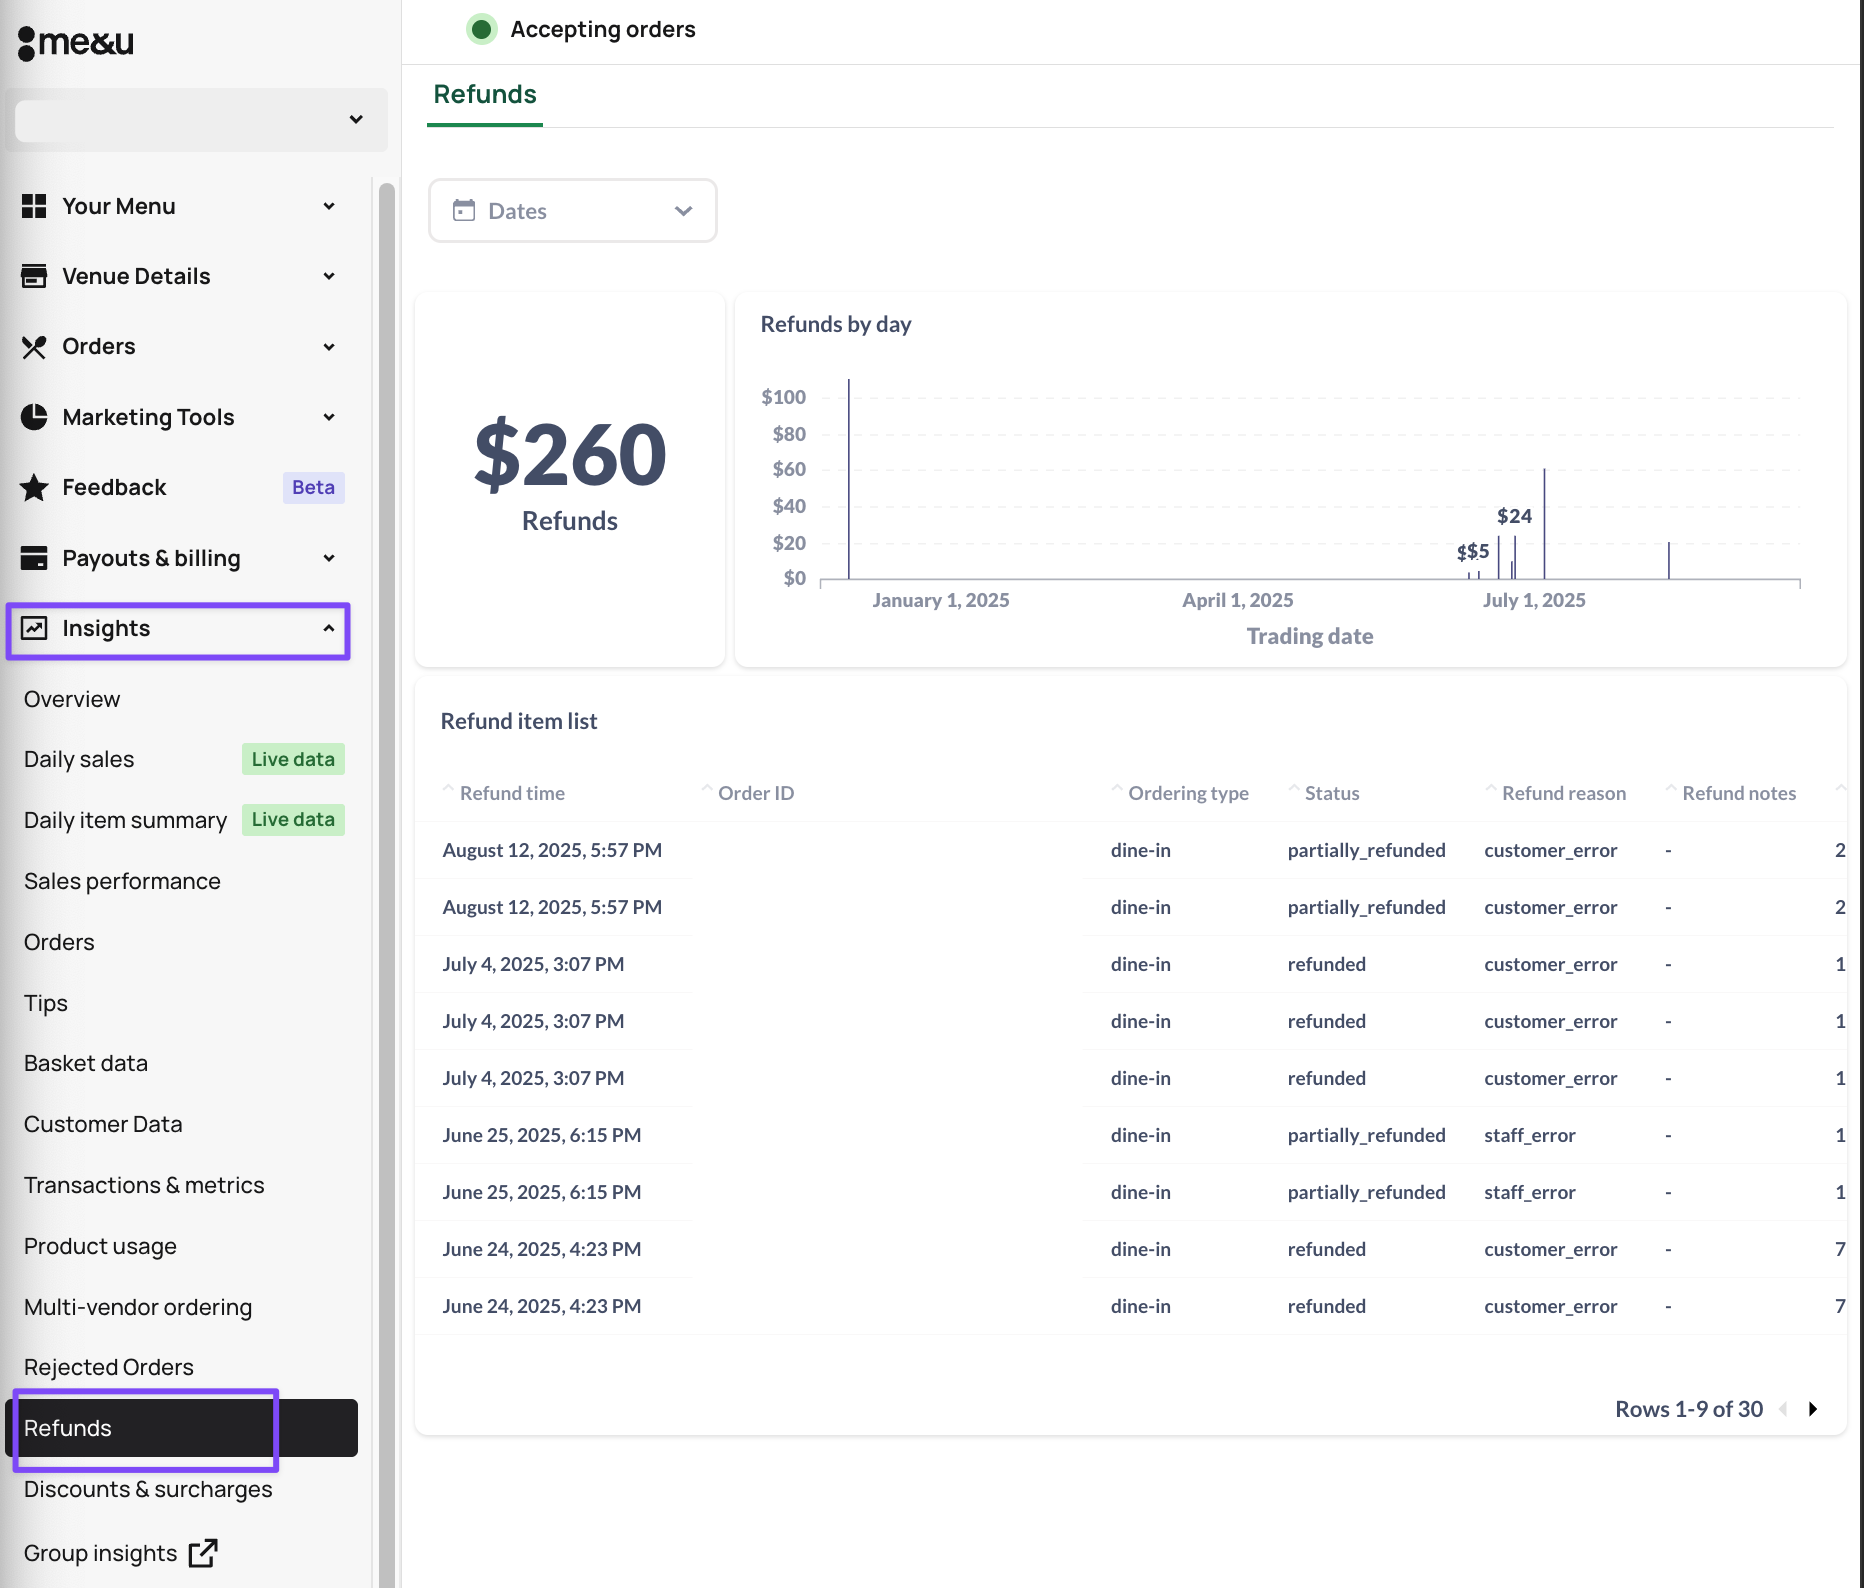Sort table by Refund time column
This screenshot has height=1588, width=1864.
pyautogui.click(x=511, y=793)
